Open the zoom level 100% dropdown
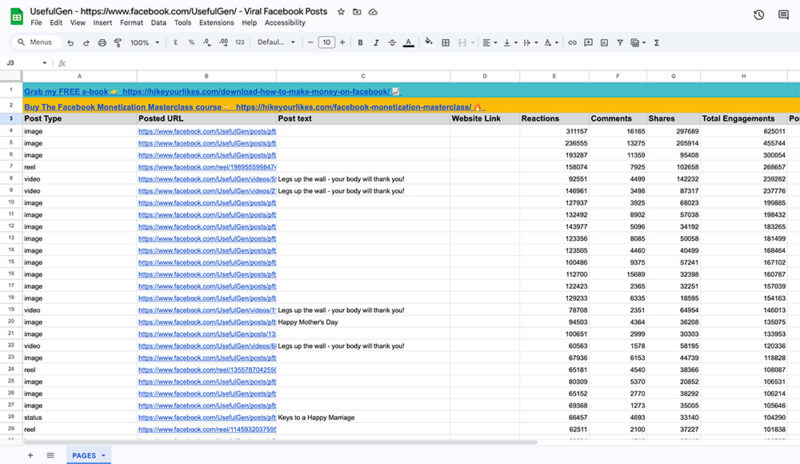Screen dimensions: 800x464 click(x=143, y=43)
